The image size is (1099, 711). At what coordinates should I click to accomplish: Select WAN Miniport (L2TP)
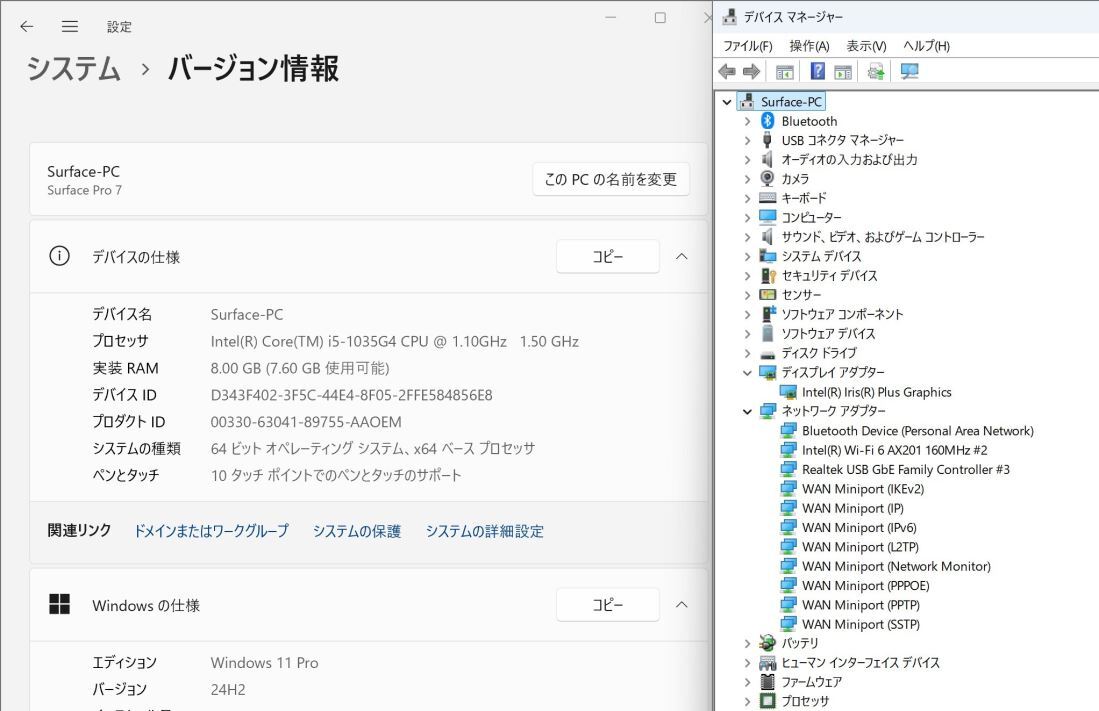pos(860,547)
